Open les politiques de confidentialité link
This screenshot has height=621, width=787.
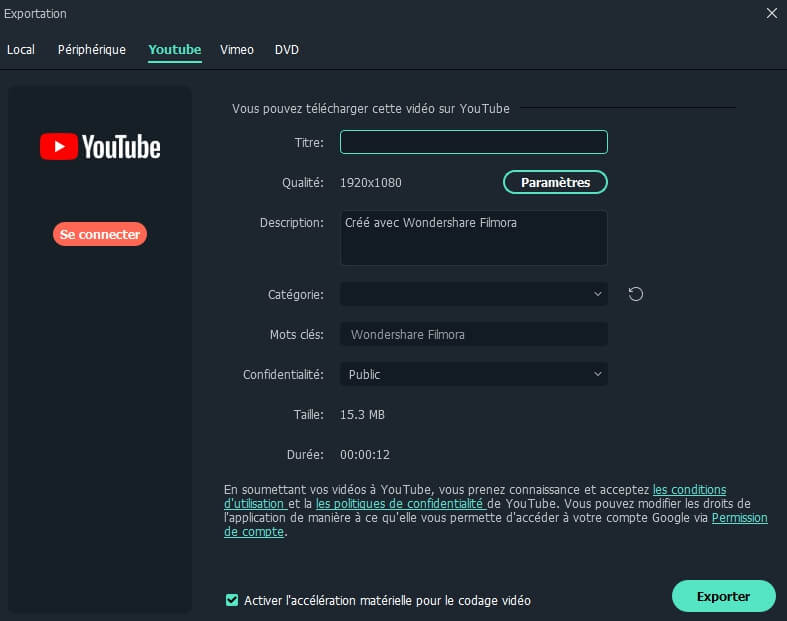tap(401, 504)
